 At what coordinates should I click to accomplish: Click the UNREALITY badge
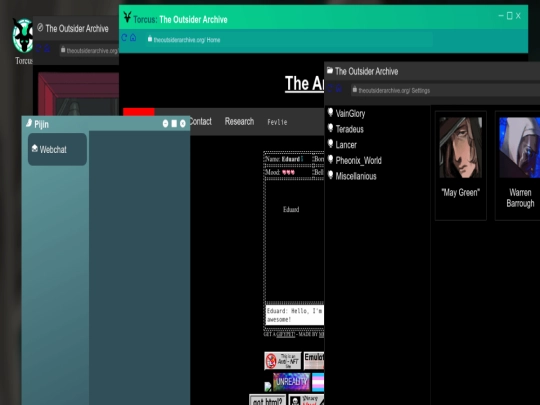click(291, 382)
